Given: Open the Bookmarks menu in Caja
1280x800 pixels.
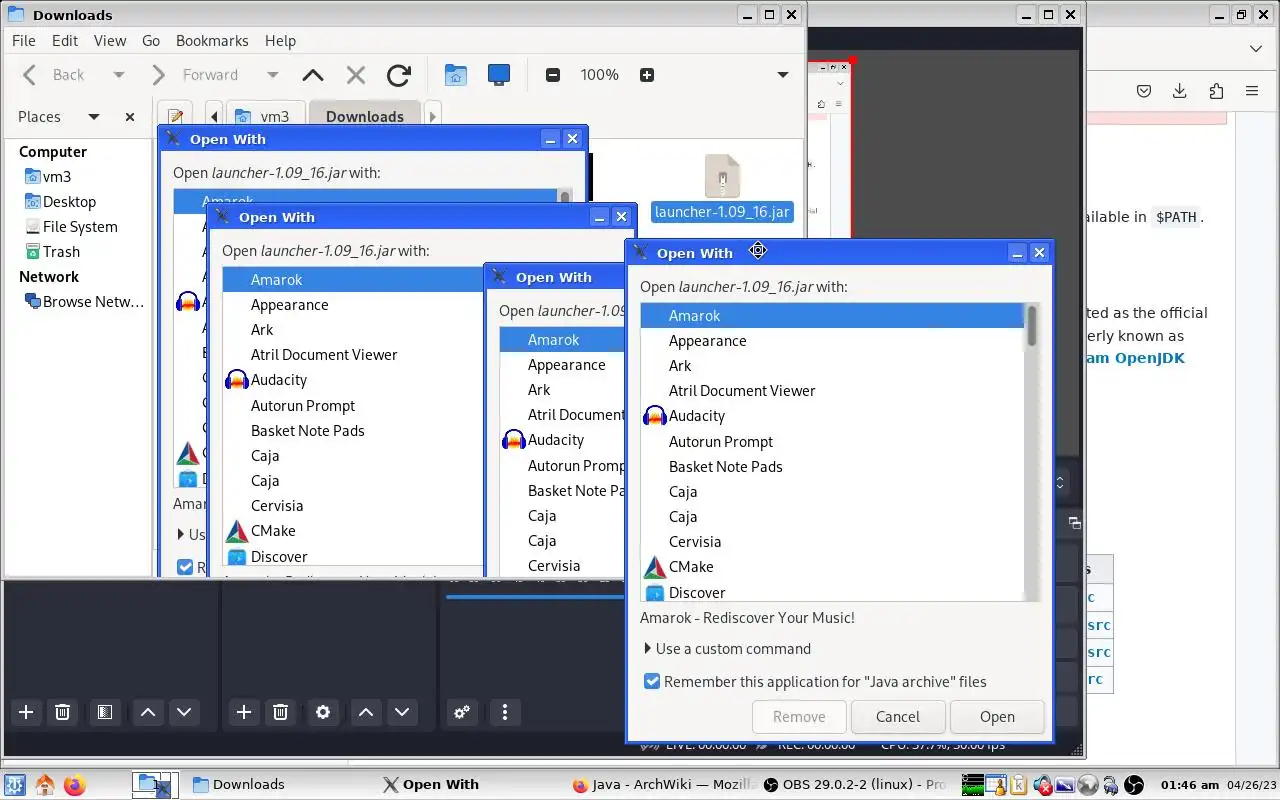Looking at the screenshot, I should (212, 40).
